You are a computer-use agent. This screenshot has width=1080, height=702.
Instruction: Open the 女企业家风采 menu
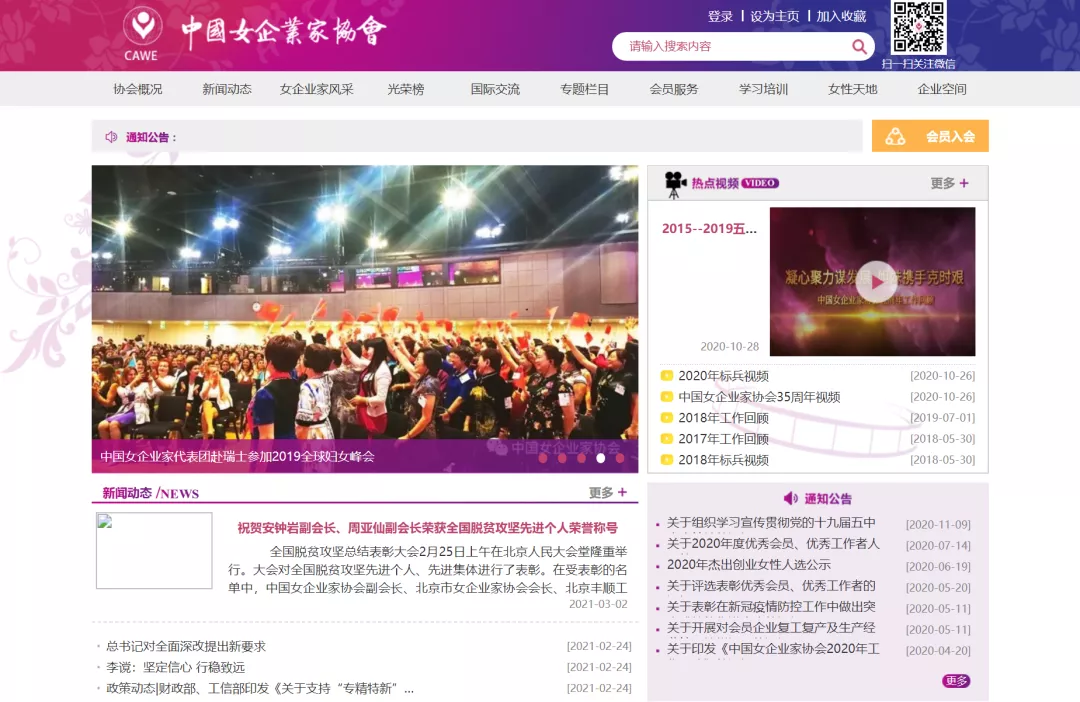point(316,89)
